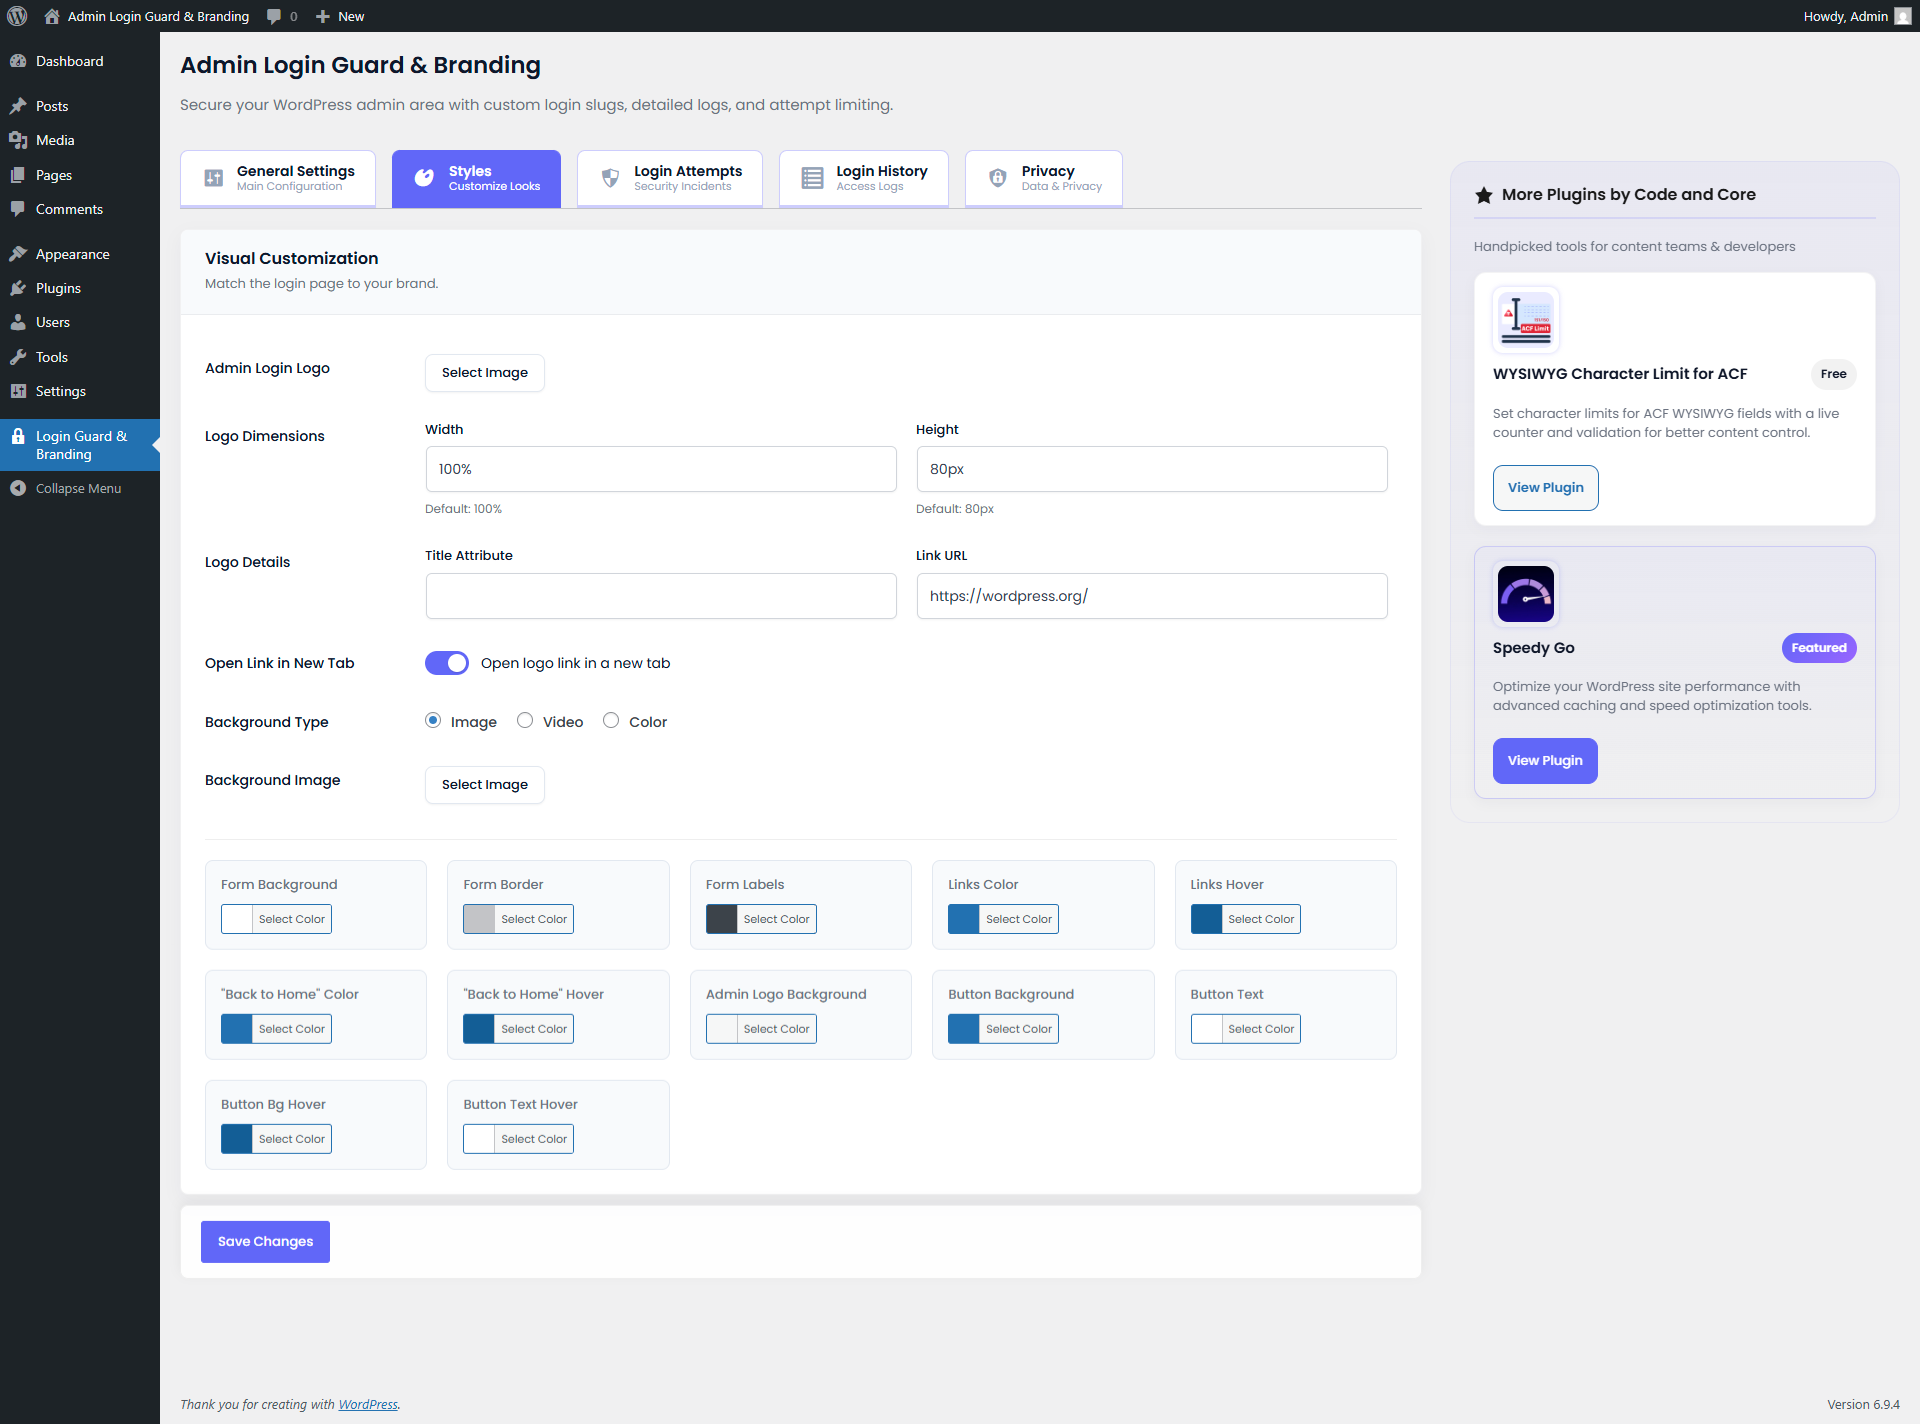Screen dimensions: 1920x1424
Task: Open the Plugins icon in sidebar
Action: pos(19,288)
